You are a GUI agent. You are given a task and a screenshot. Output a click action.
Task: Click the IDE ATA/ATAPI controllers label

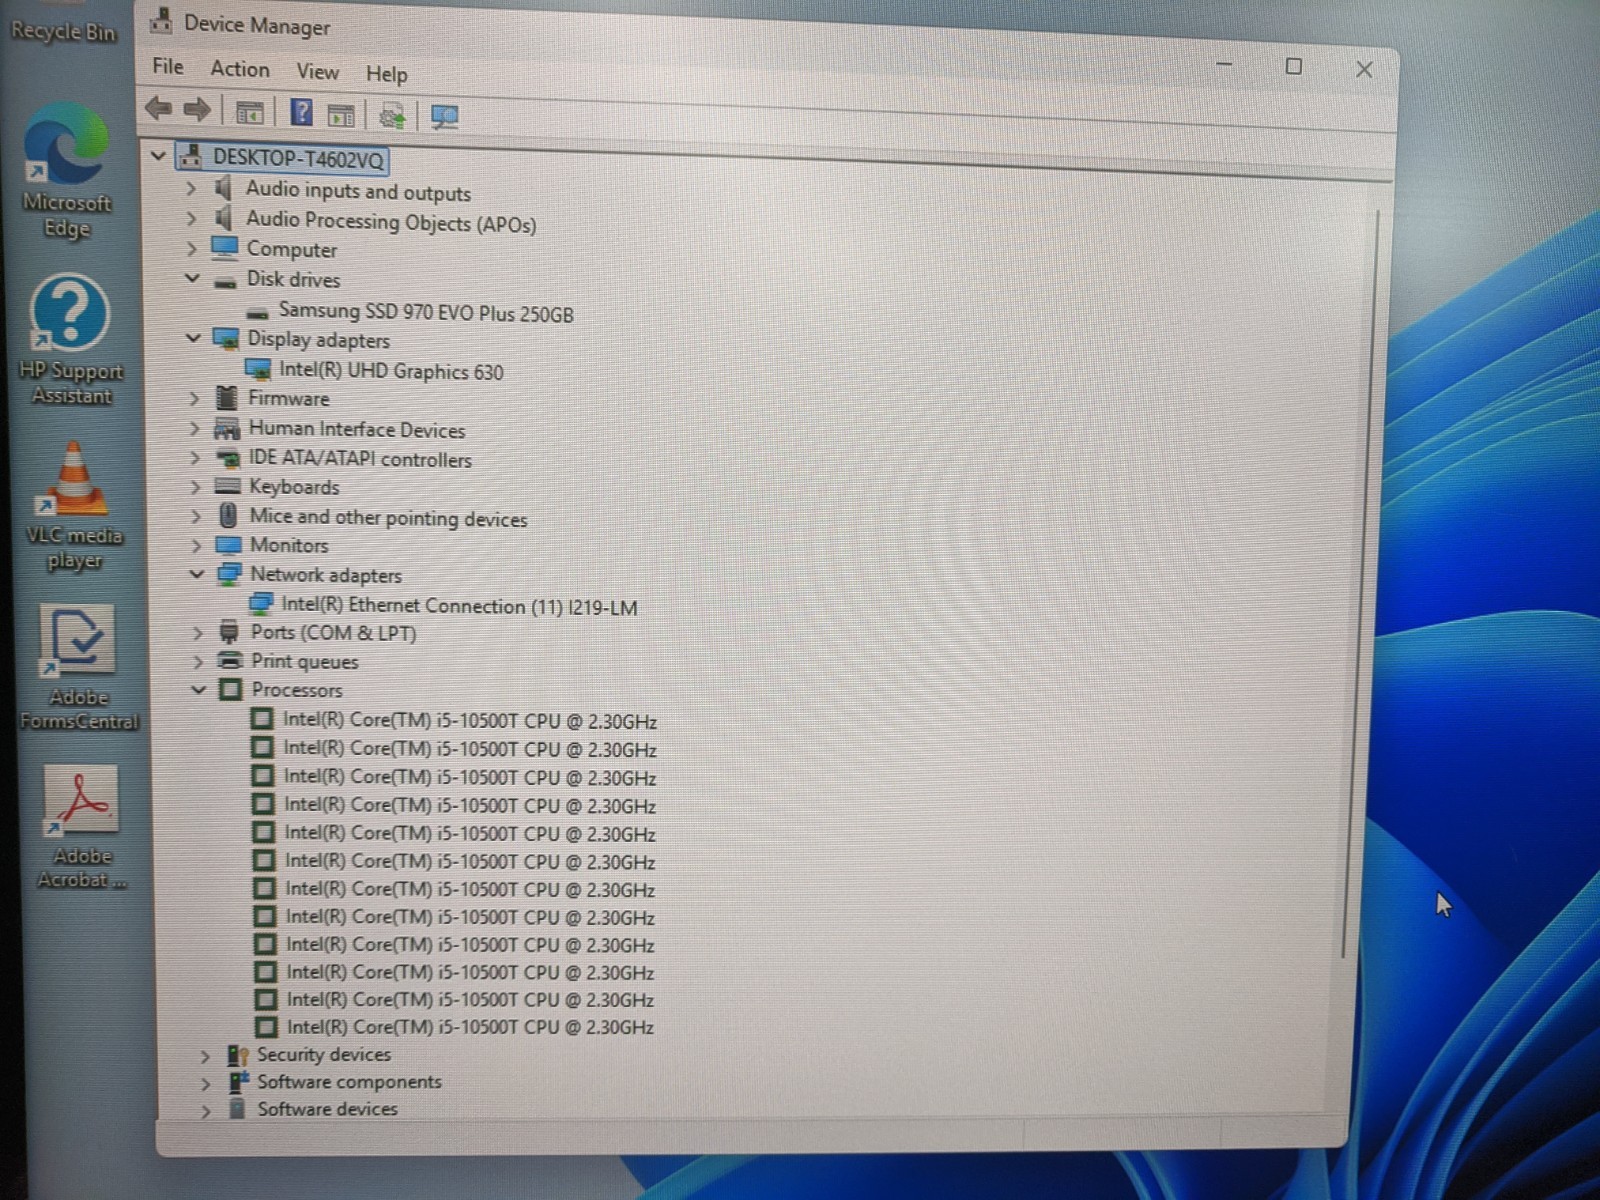point(360,459)
